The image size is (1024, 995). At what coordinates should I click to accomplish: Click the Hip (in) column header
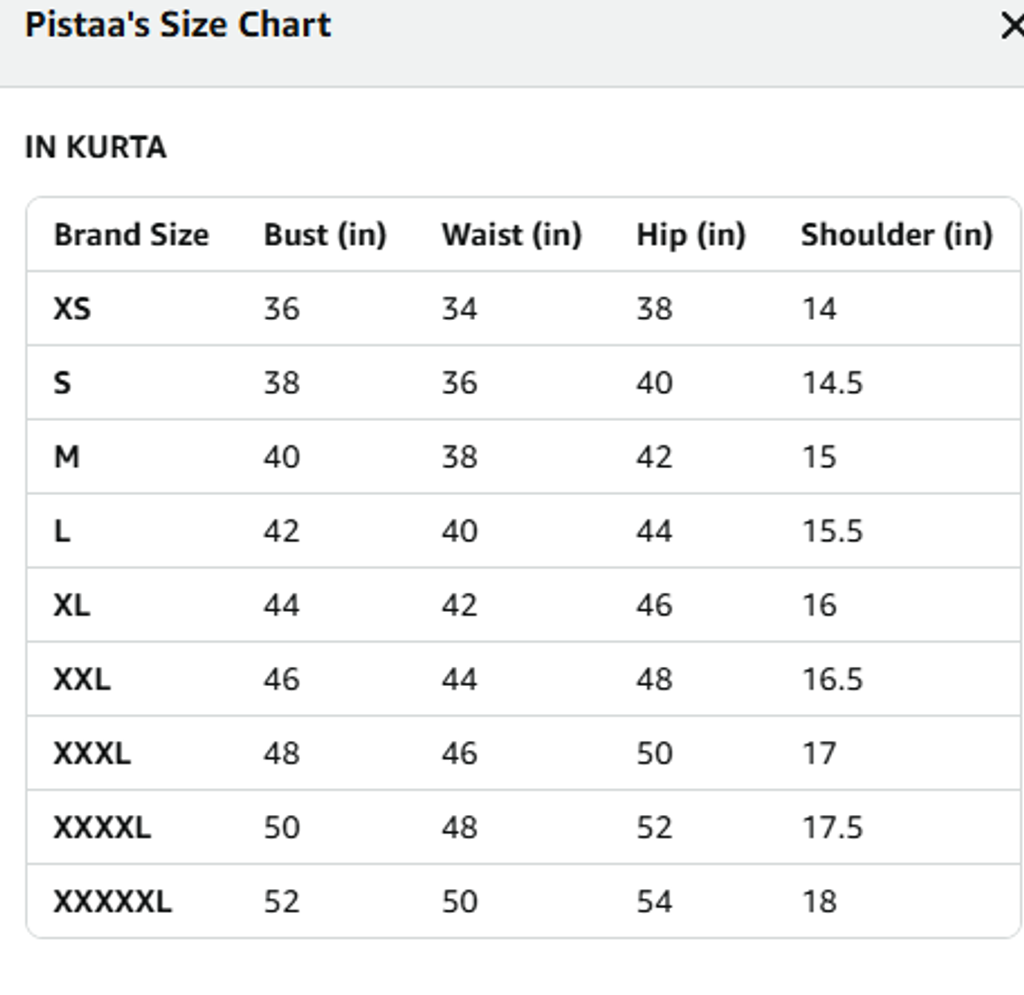[691, 235]
